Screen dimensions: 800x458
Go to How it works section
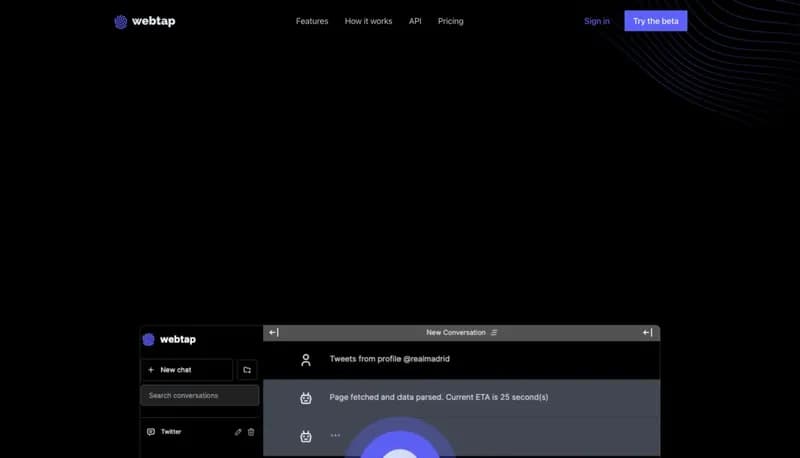coord(368,21)
